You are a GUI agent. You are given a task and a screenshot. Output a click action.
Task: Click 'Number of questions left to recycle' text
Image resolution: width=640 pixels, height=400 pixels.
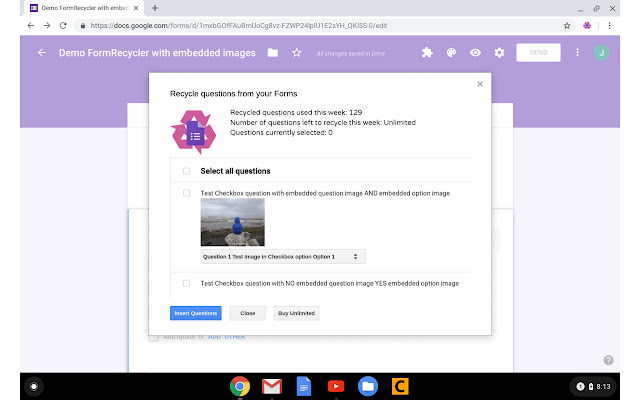coord(323,122)
